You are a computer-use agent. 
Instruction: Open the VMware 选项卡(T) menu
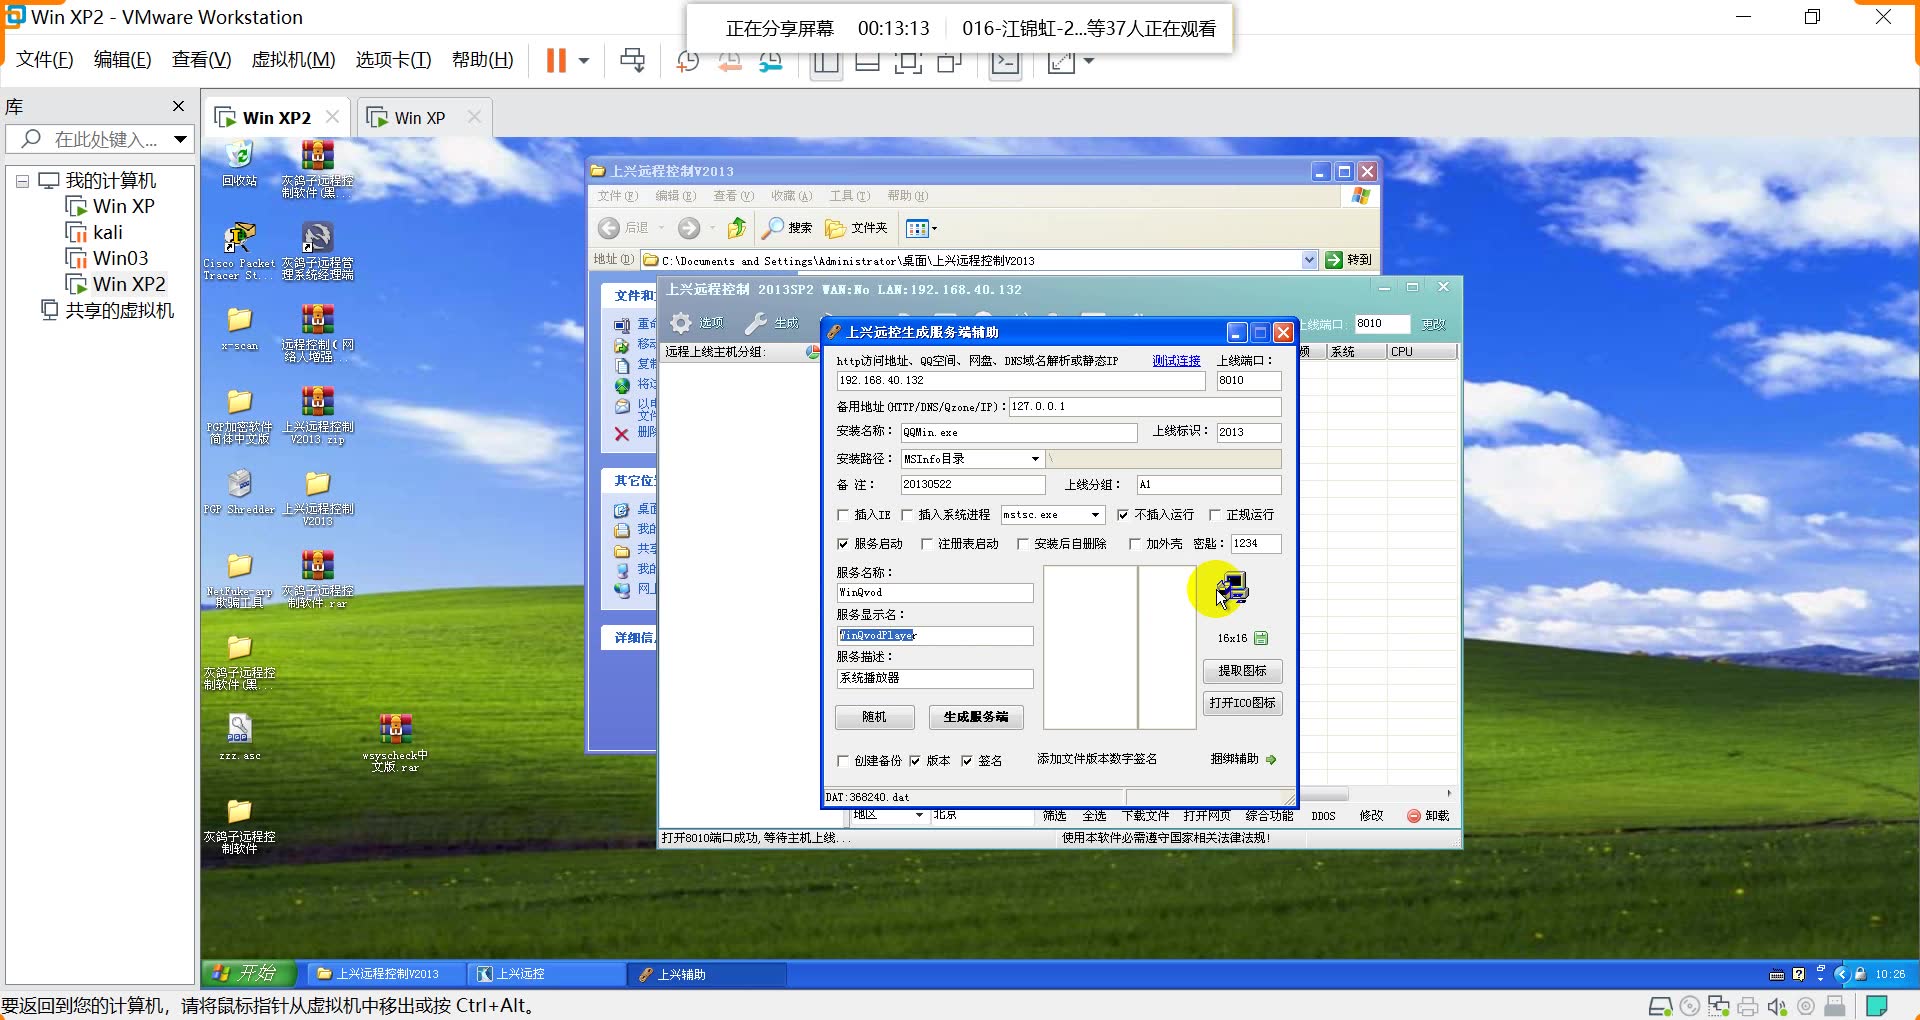point(393,60)
